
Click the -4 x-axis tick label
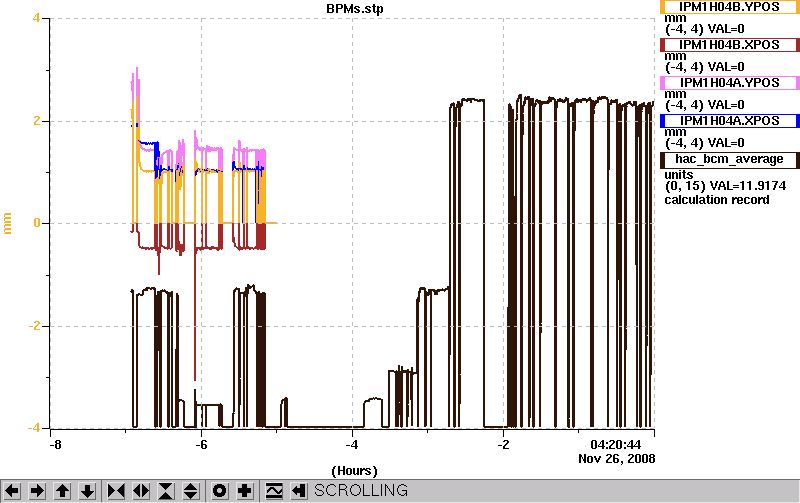tap(352, 444)
